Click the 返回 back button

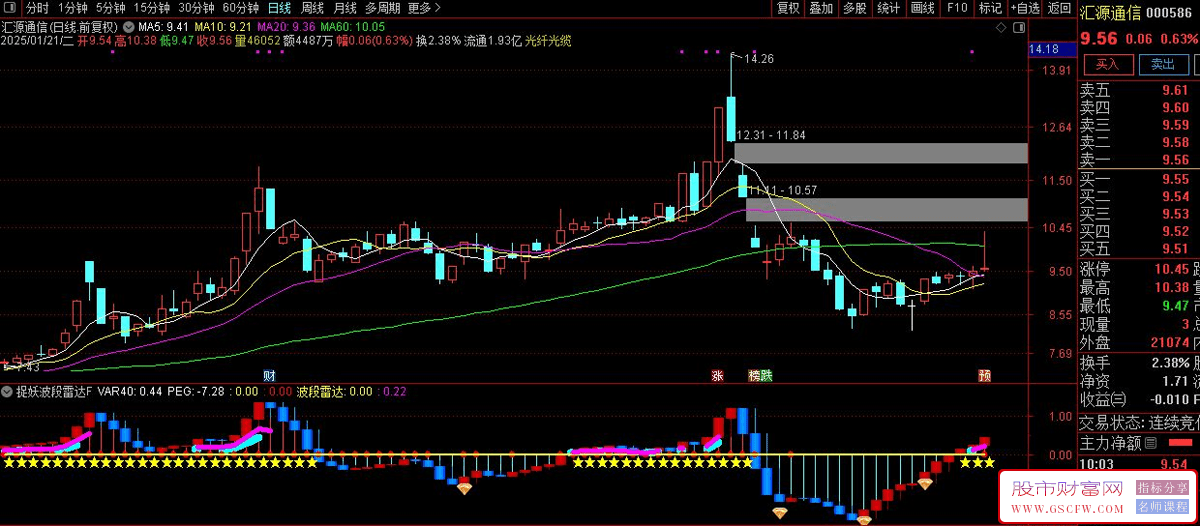[x=1059, y=8]
